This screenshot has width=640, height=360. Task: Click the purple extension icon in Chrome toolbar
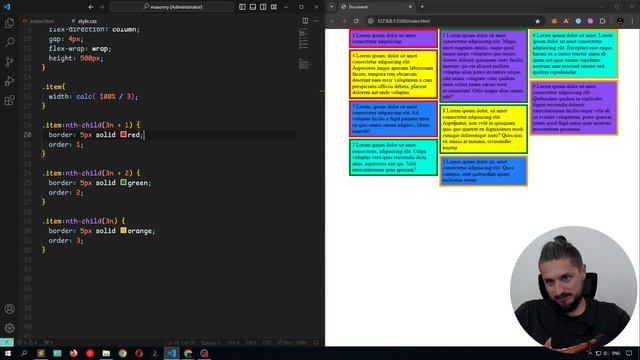click(x=591, y=21)
